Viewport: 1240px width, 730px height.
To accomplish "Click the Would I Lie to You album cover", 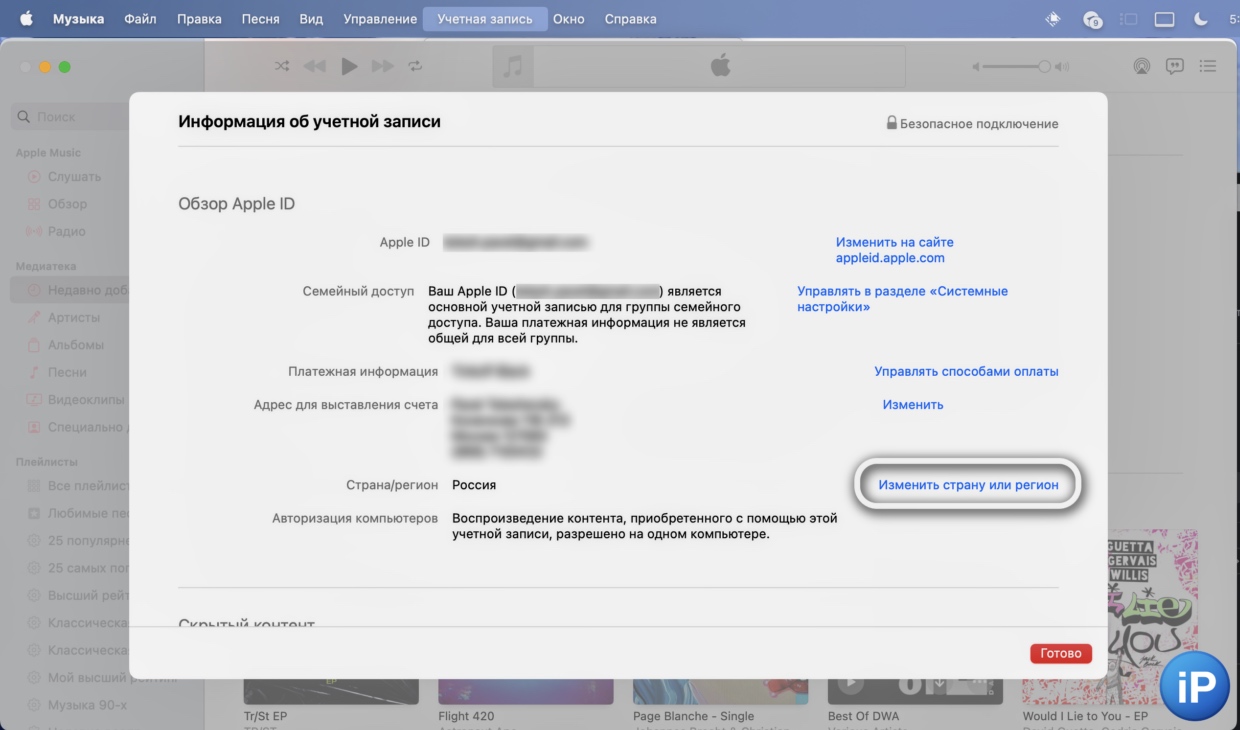I will click(1110, 617).
